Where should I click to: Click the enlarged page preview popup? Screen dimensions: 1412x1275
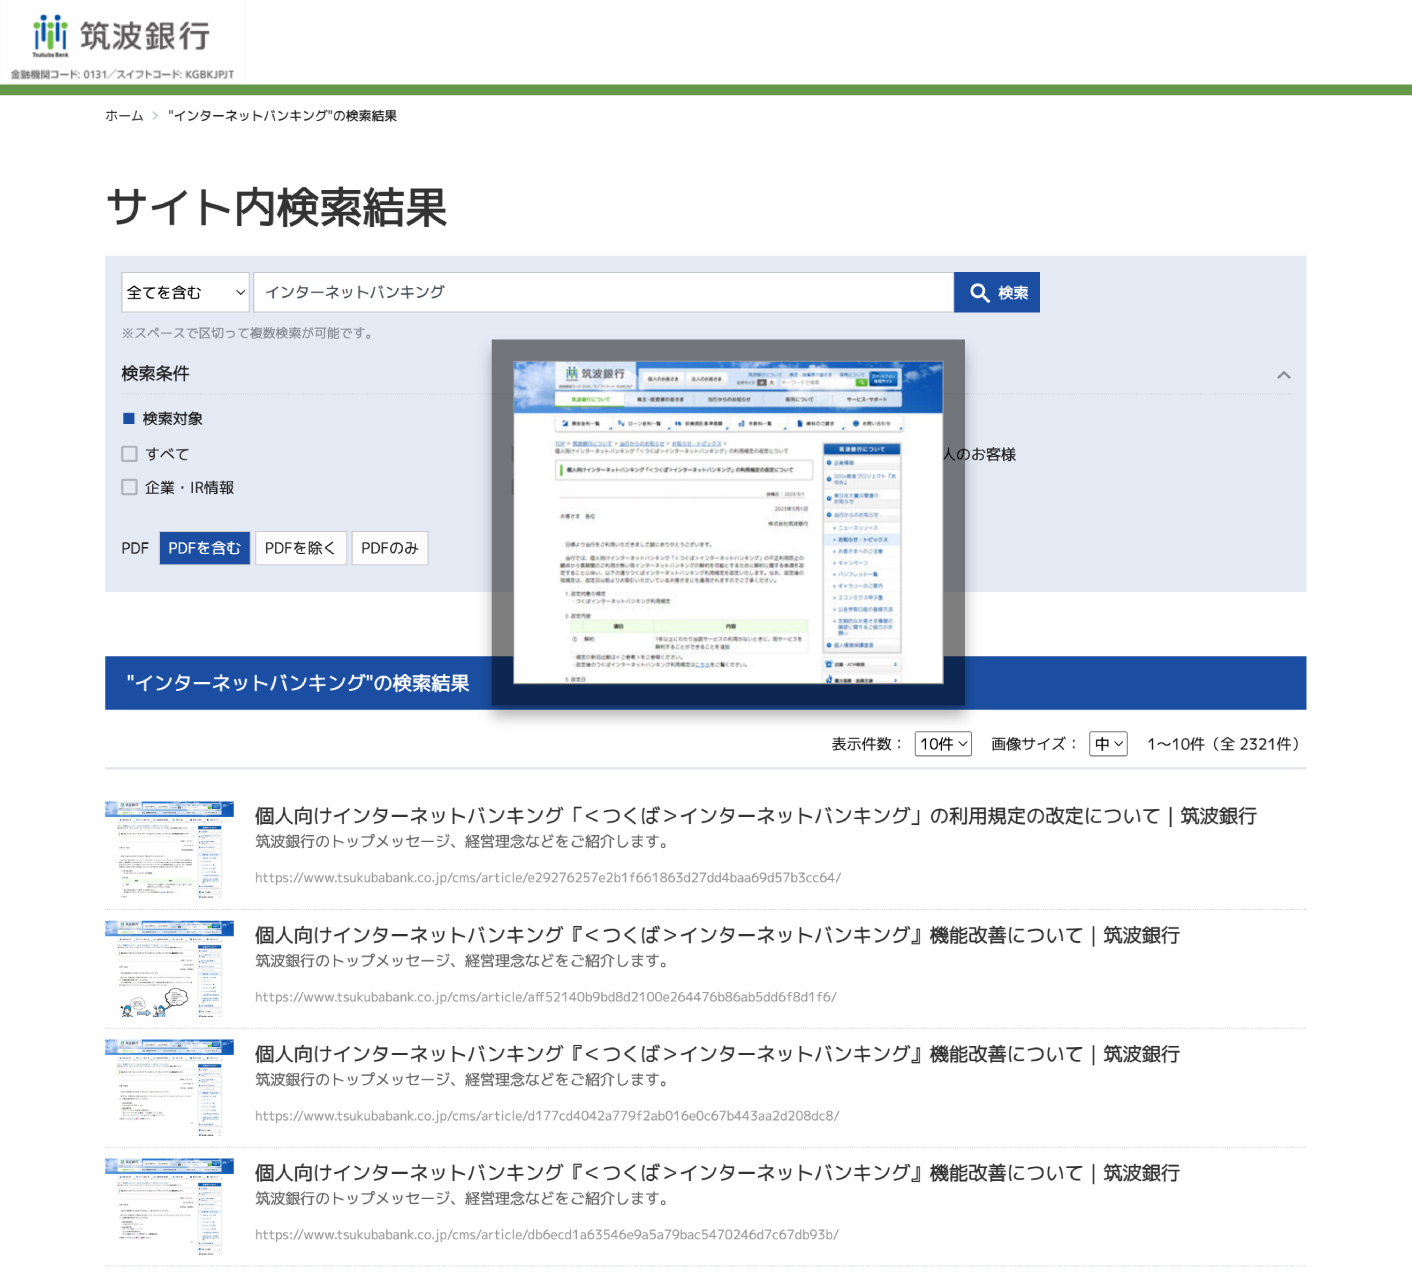click(x=728, y=523)
